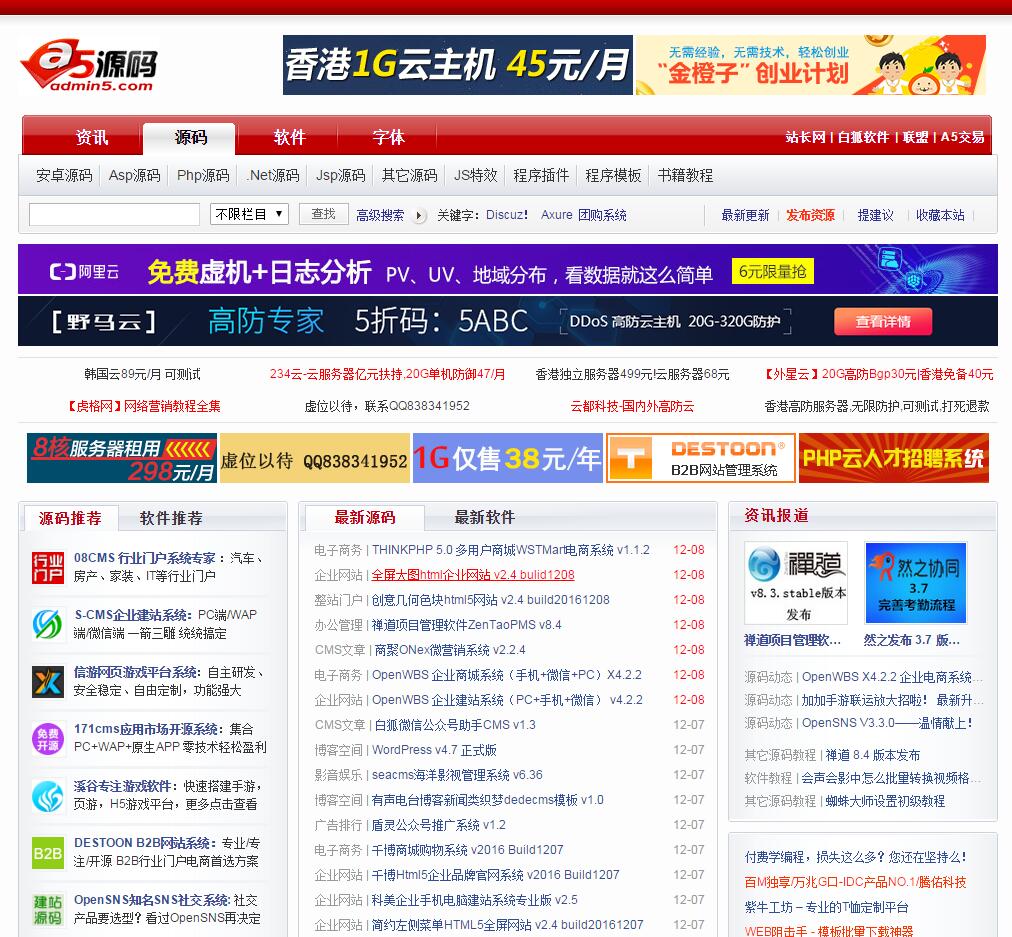
Task: Click the 信游网页游戏平台 X icon
Action: (x=48, y=682)
